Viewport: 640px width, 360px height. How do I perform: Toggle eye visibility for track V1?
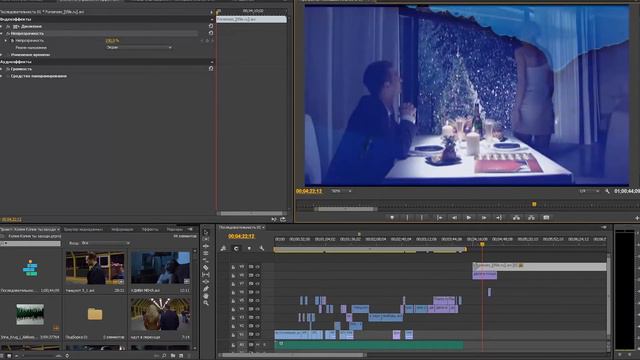point(258,335)
